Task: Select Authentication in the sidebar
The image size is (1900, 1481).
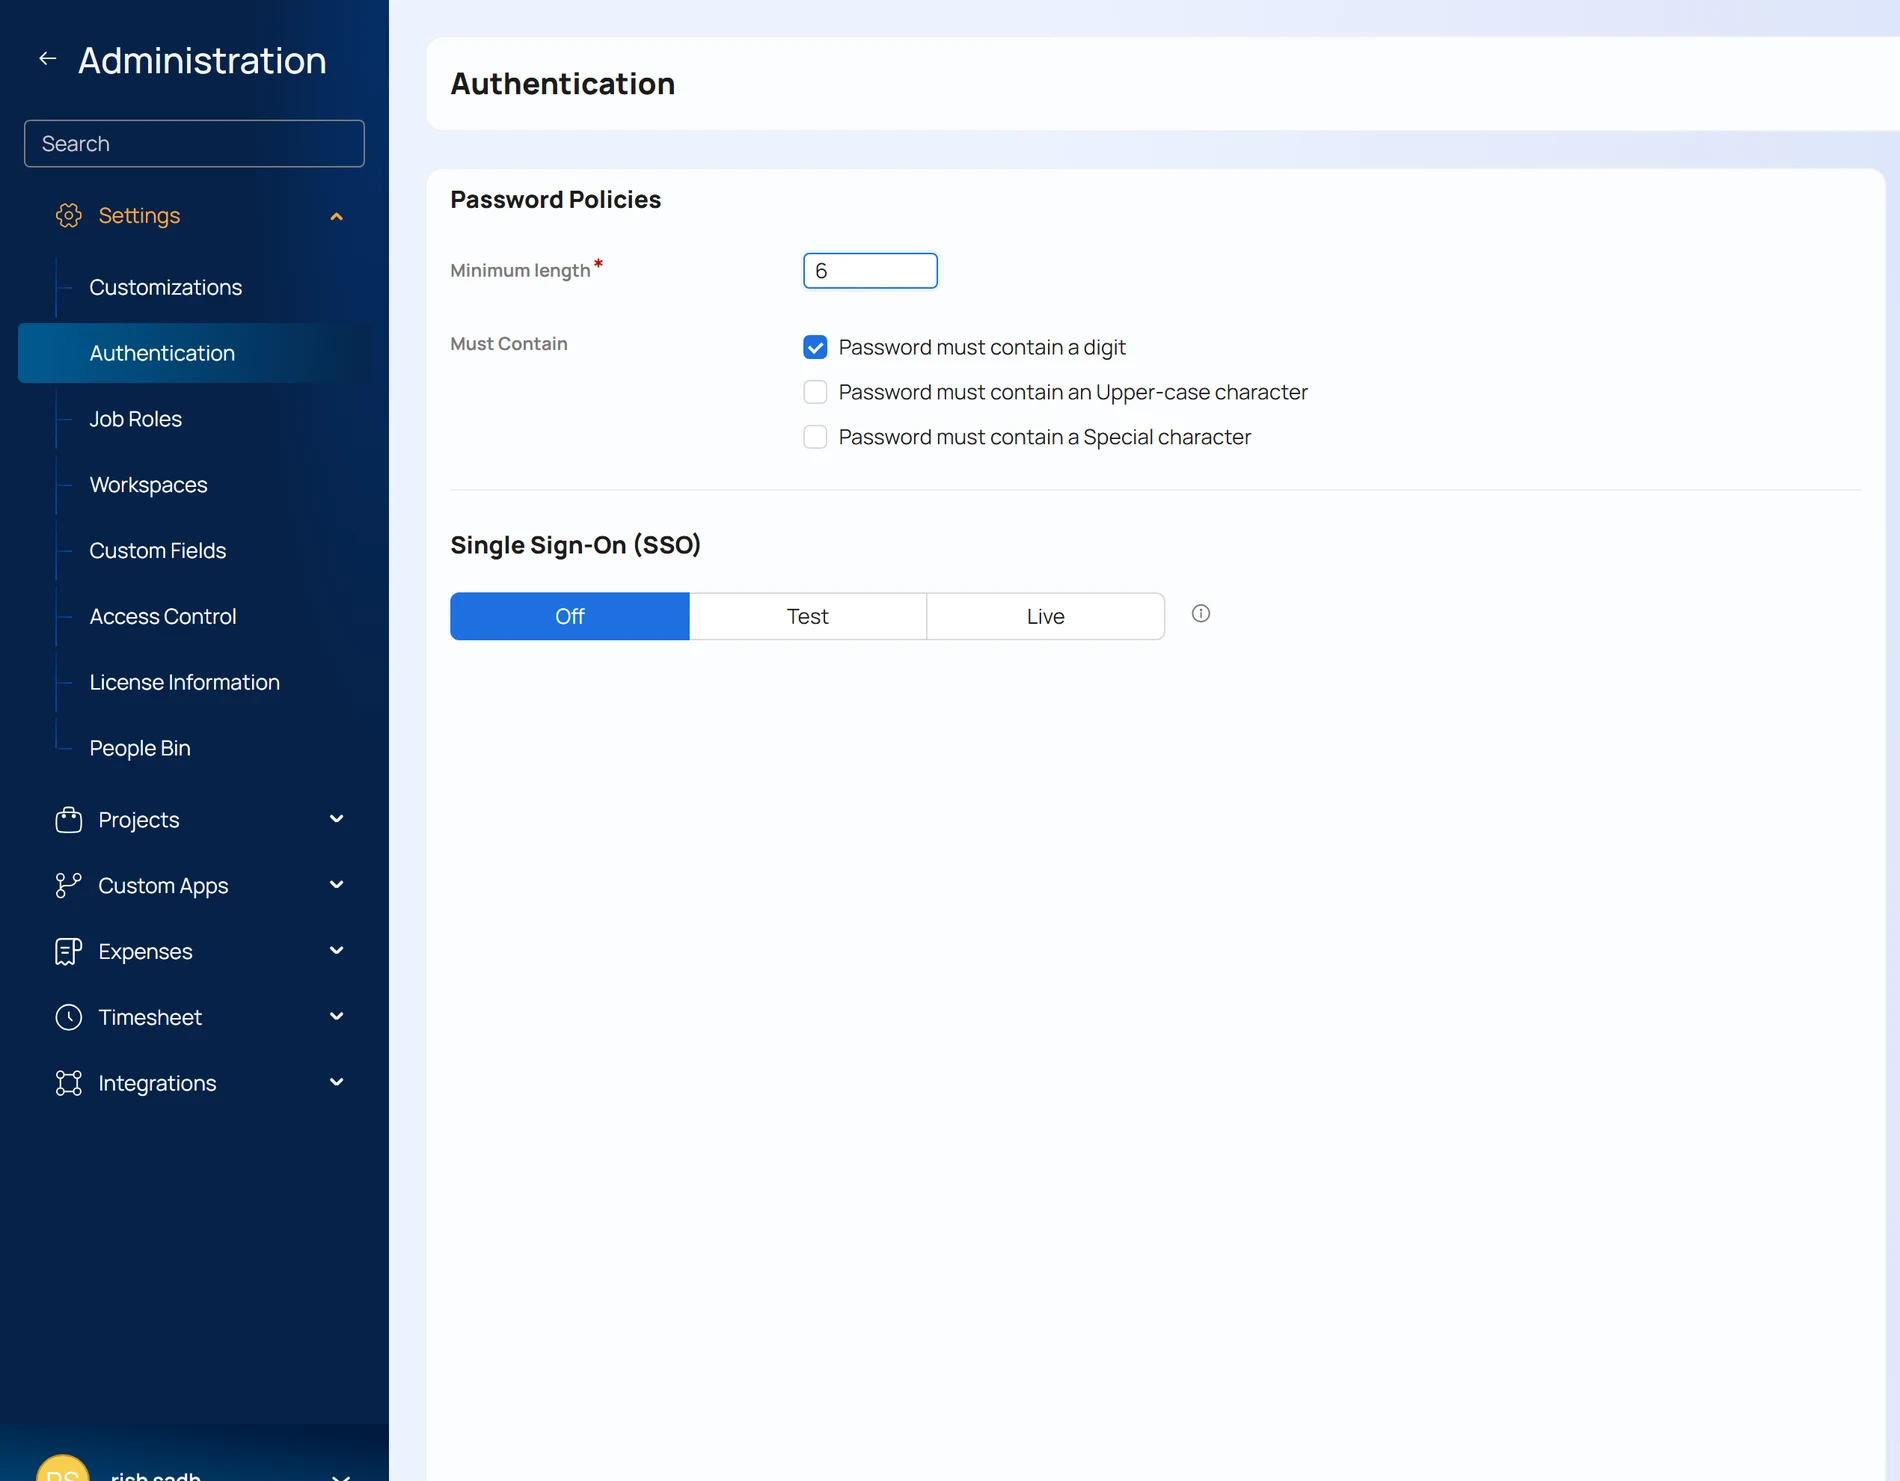Action: pos(195,353)
